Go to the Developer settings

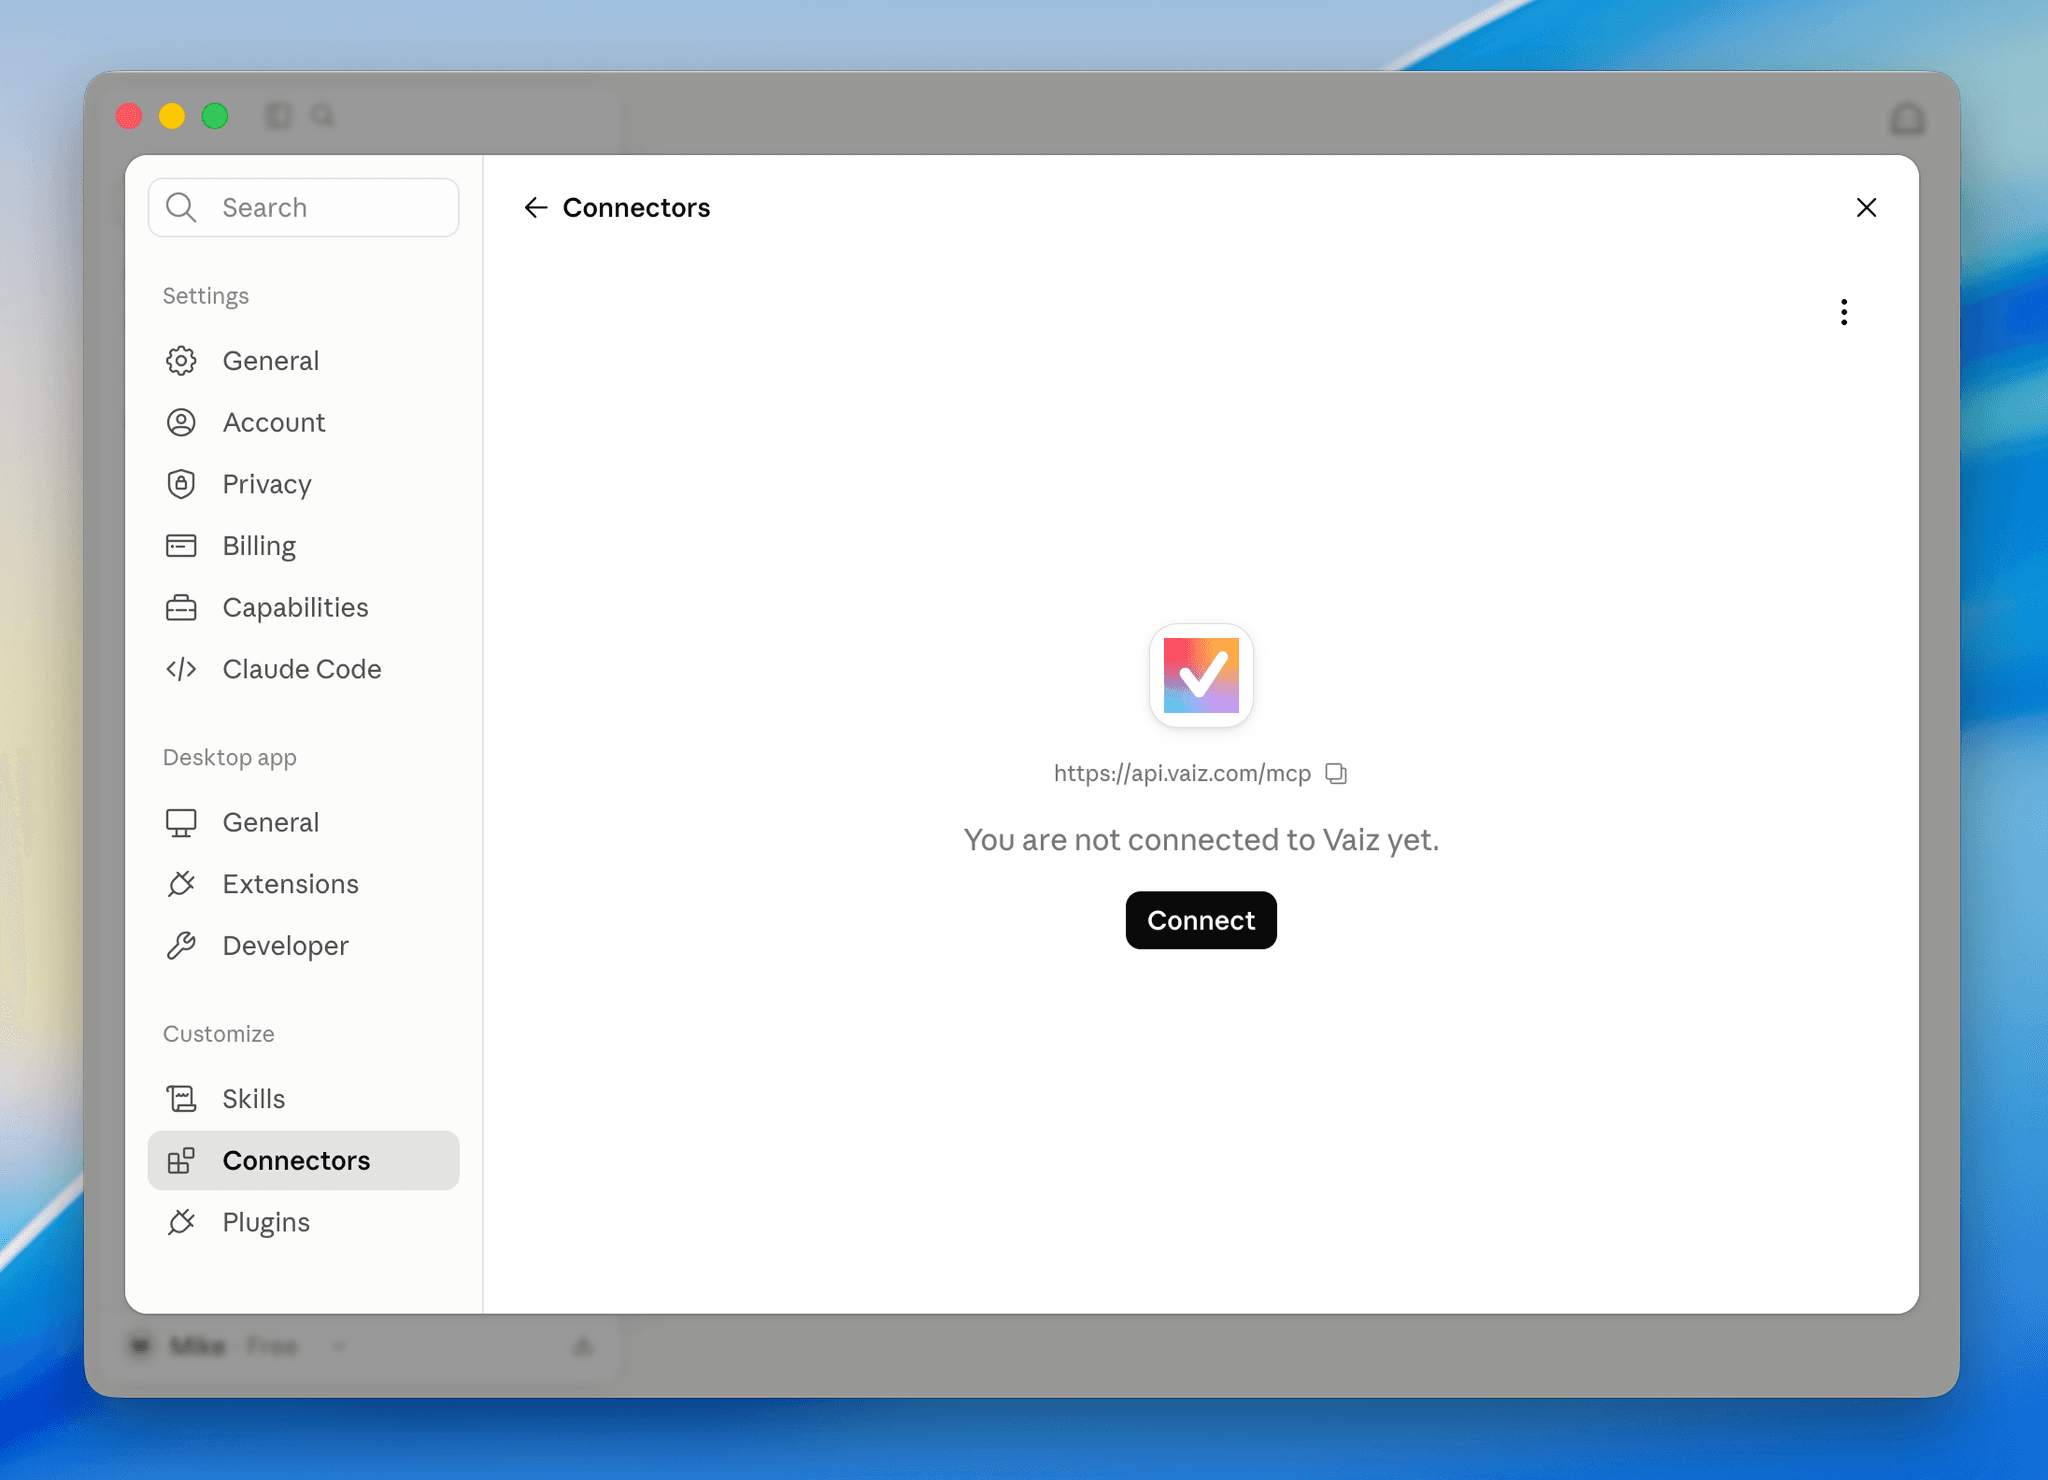click(x=304, y=945)
